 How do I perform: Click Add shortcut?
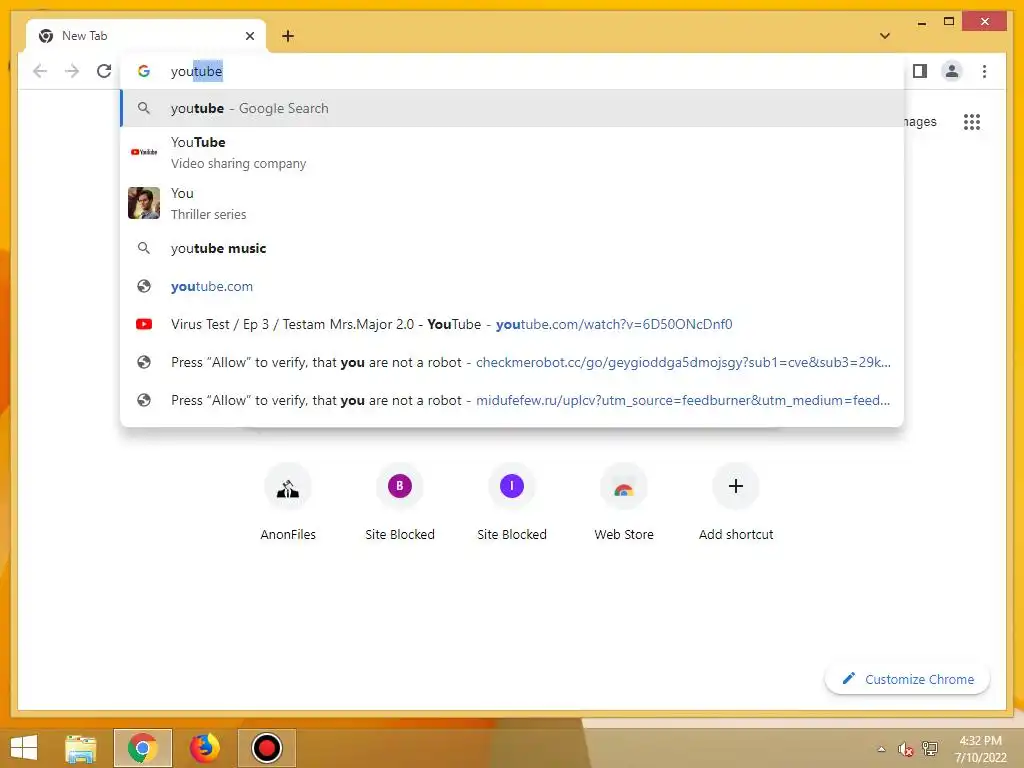(x=736, y=503)
